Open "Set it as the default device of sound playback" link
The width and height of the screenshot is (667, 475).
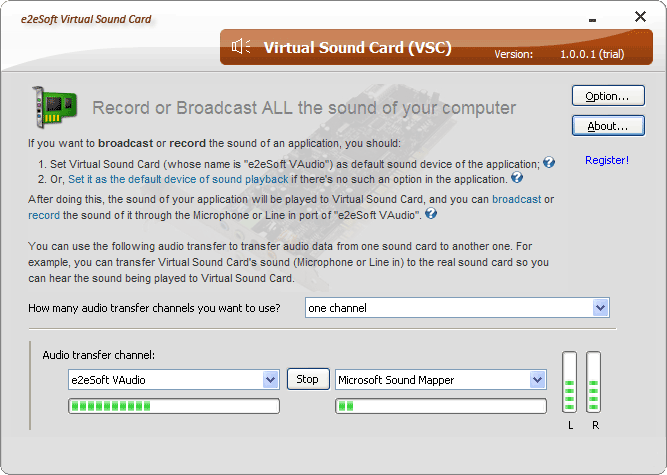pos(178,179)
